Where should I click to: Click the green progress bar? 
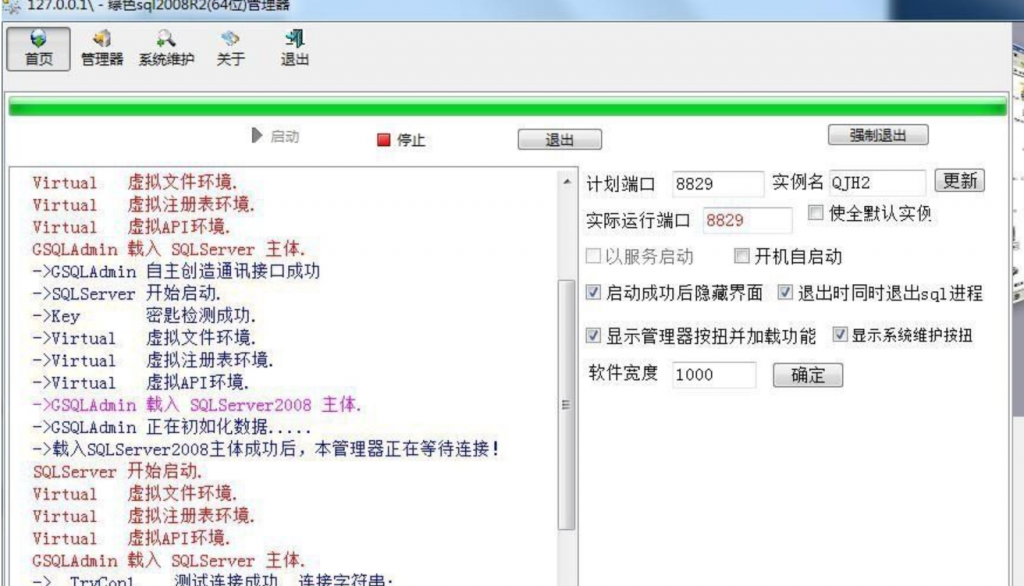click(507, 106)
